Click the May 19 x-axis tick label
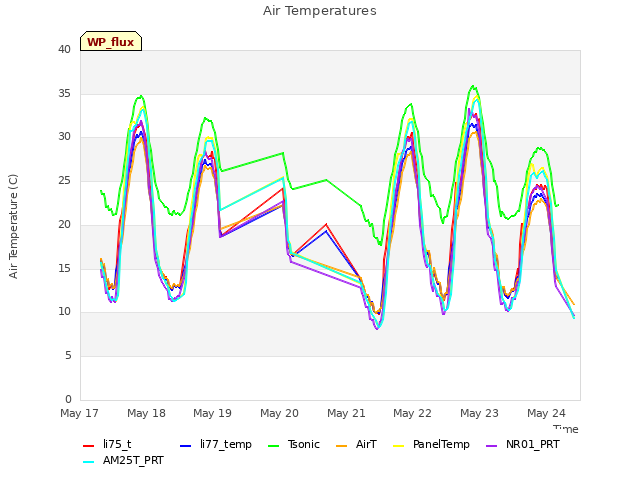 click(212, 413)
